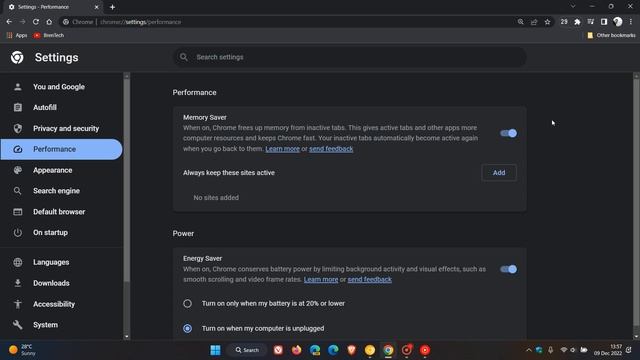Switch to Chrome in the taskbar

click(x=388, y=350)
